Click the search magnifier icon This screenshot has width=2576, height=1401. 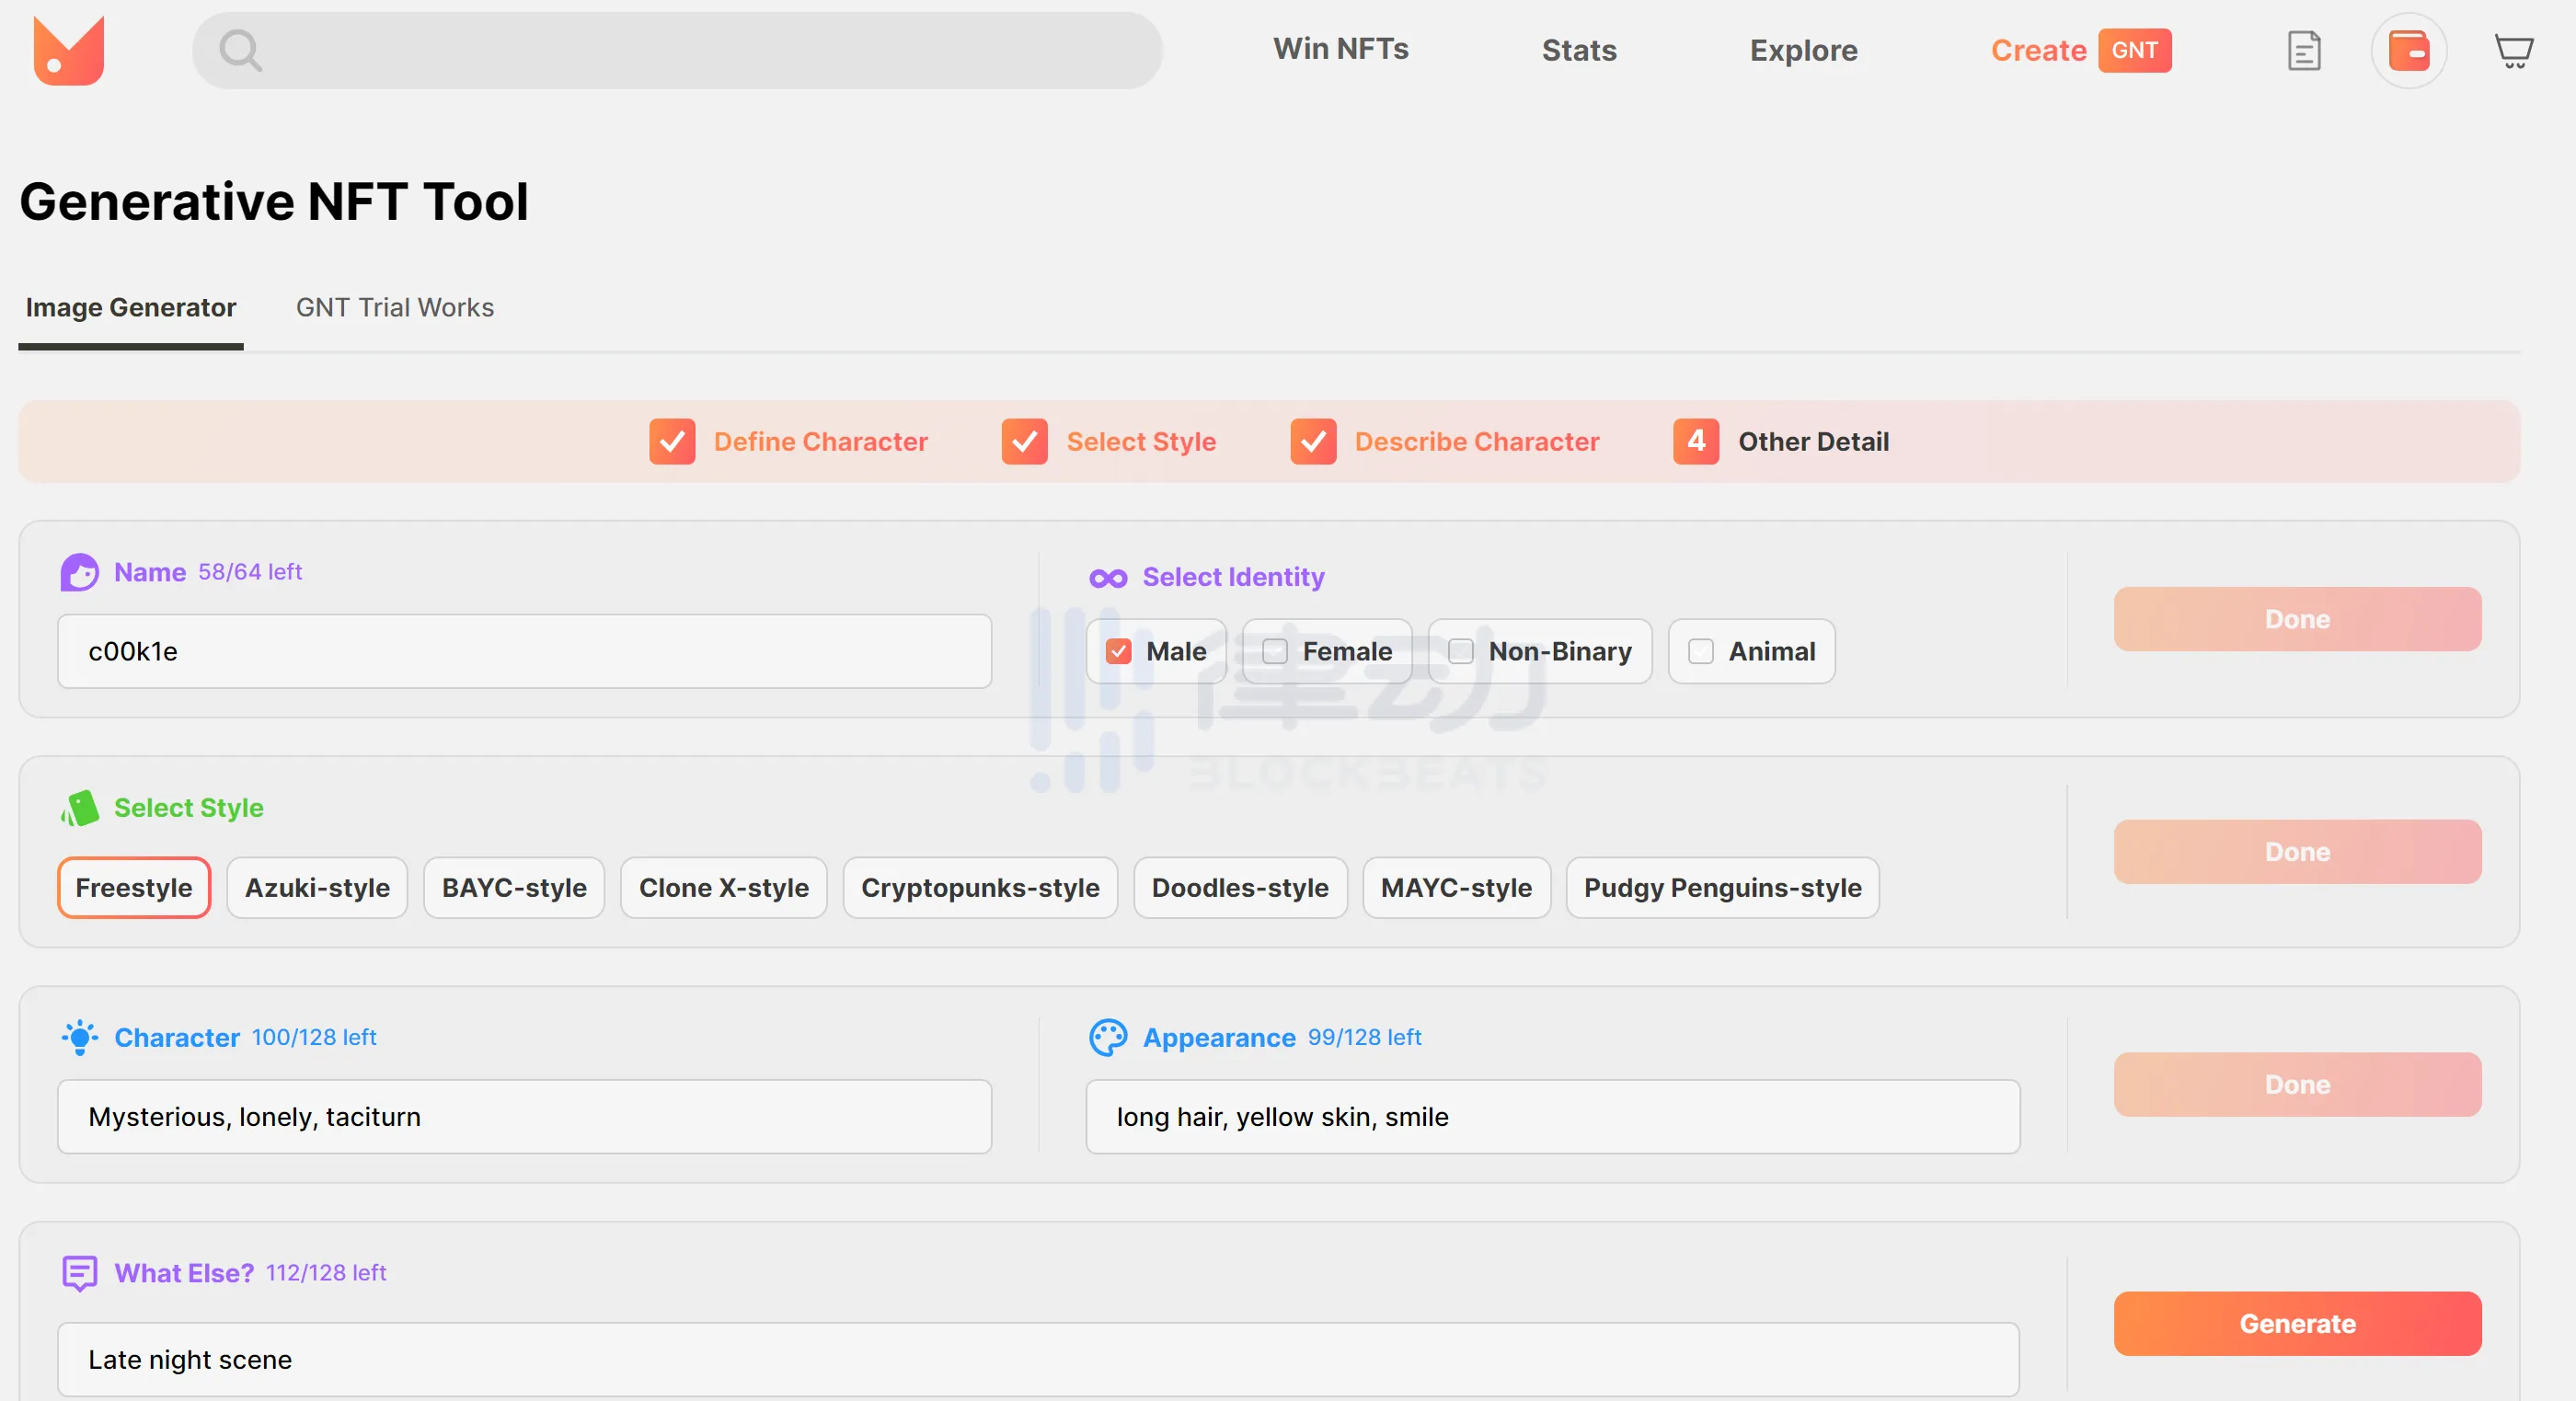click(240, 50)
